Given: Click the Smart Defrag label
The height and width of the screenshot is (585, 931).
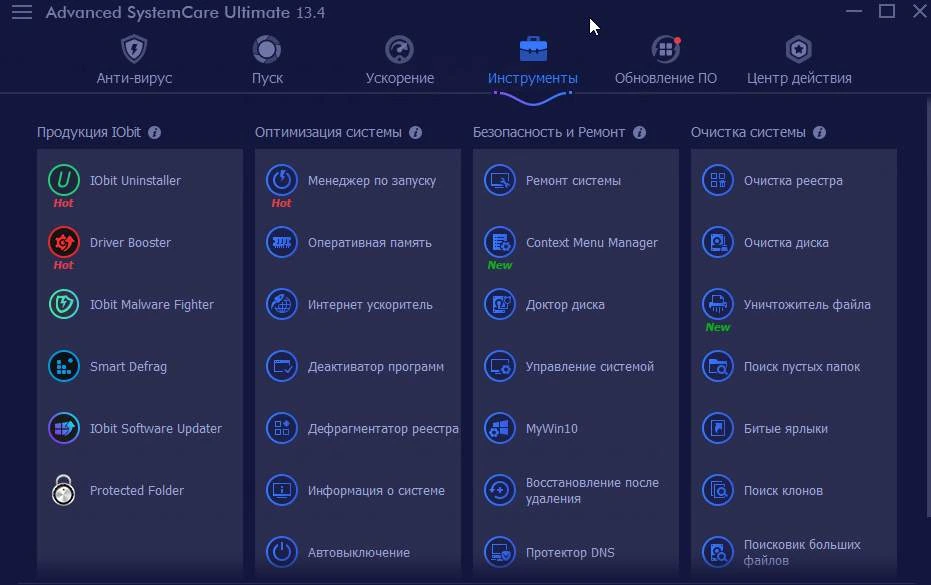Looking at the screenshot, I should click(x=128, y=366).
